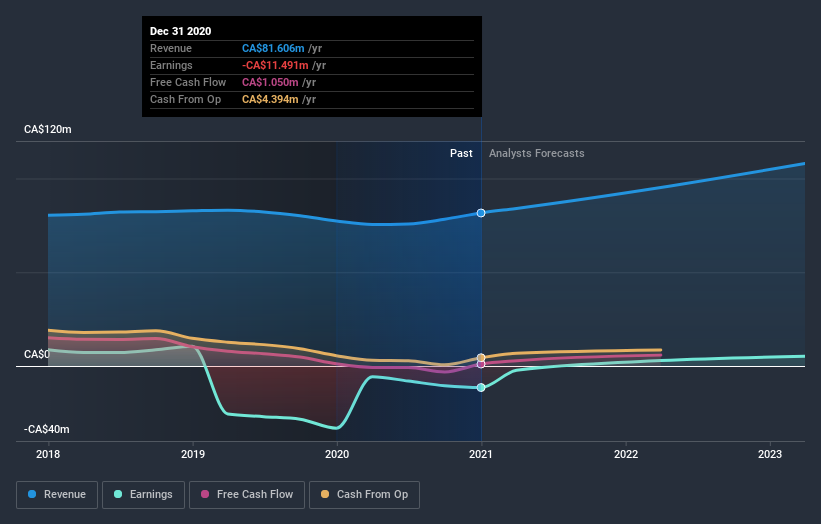This screenshot has height=524, width=821.
Task: Click the Free Cash Flow label in tooltip
Action: tap(188, 82)
